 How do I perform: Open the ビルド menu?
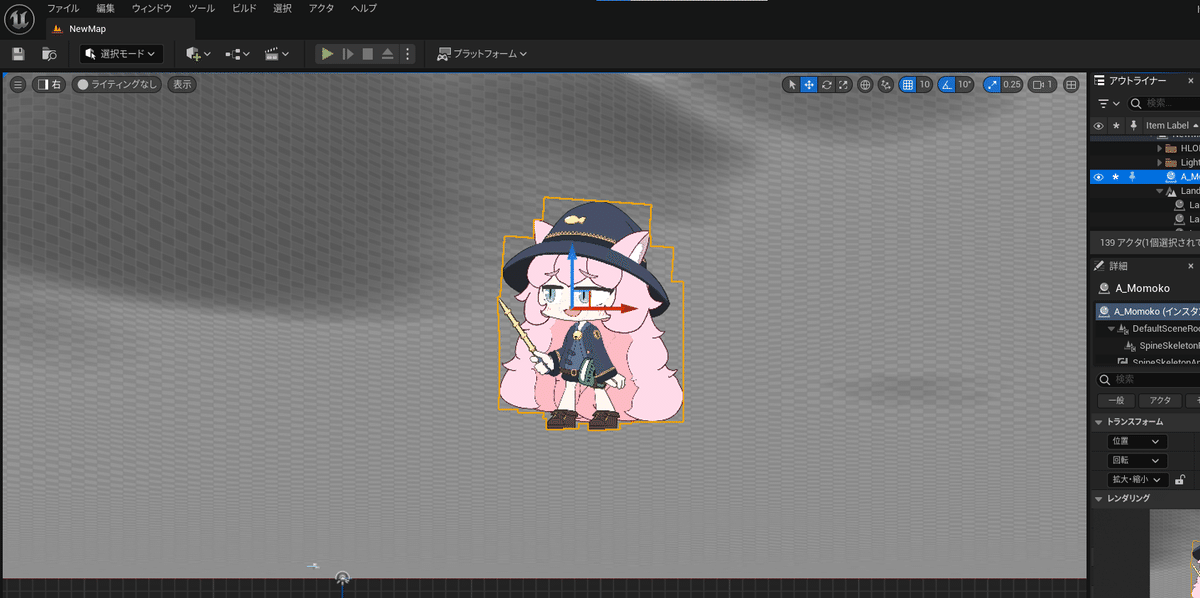point(244,8)
